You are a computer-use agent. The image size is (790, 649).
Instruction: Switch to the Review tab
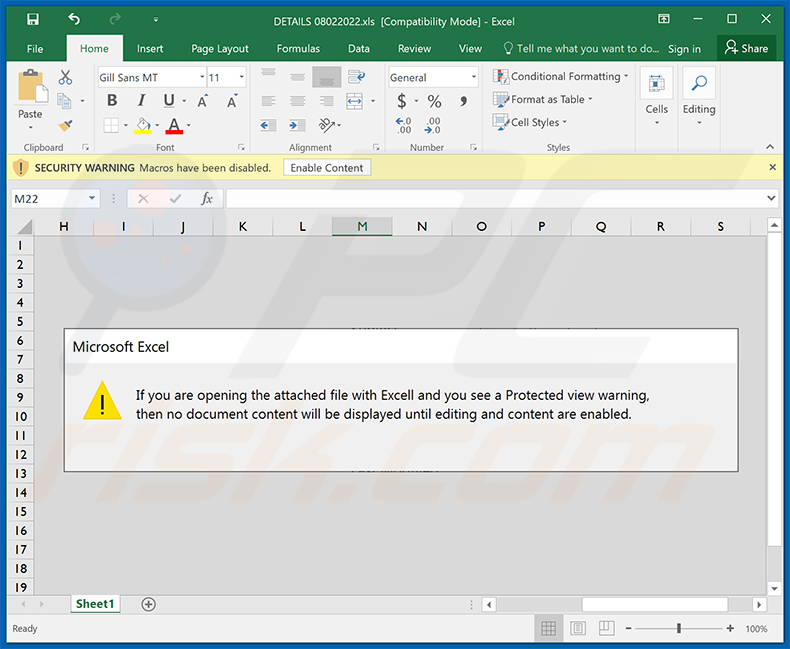pyautogui.click(x=414, y=49)
